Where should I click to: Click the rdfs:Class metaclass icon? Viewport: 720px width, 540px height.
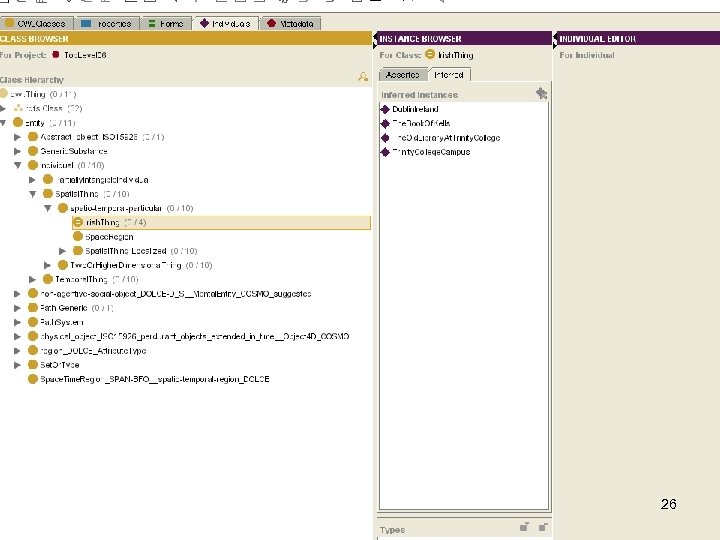[x=18, y=108]
